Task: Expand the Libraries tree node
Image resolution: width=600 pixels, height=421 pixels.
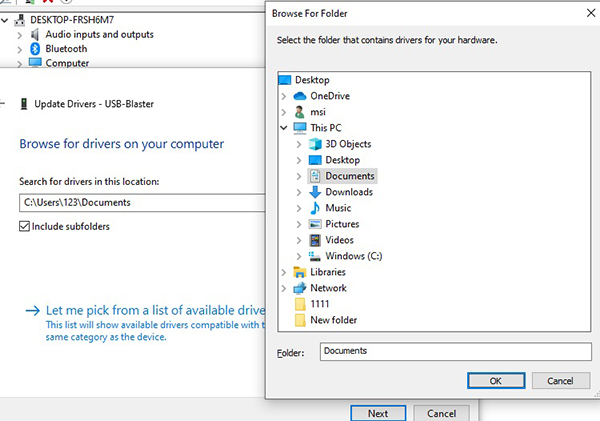Action: coord(285,272)
